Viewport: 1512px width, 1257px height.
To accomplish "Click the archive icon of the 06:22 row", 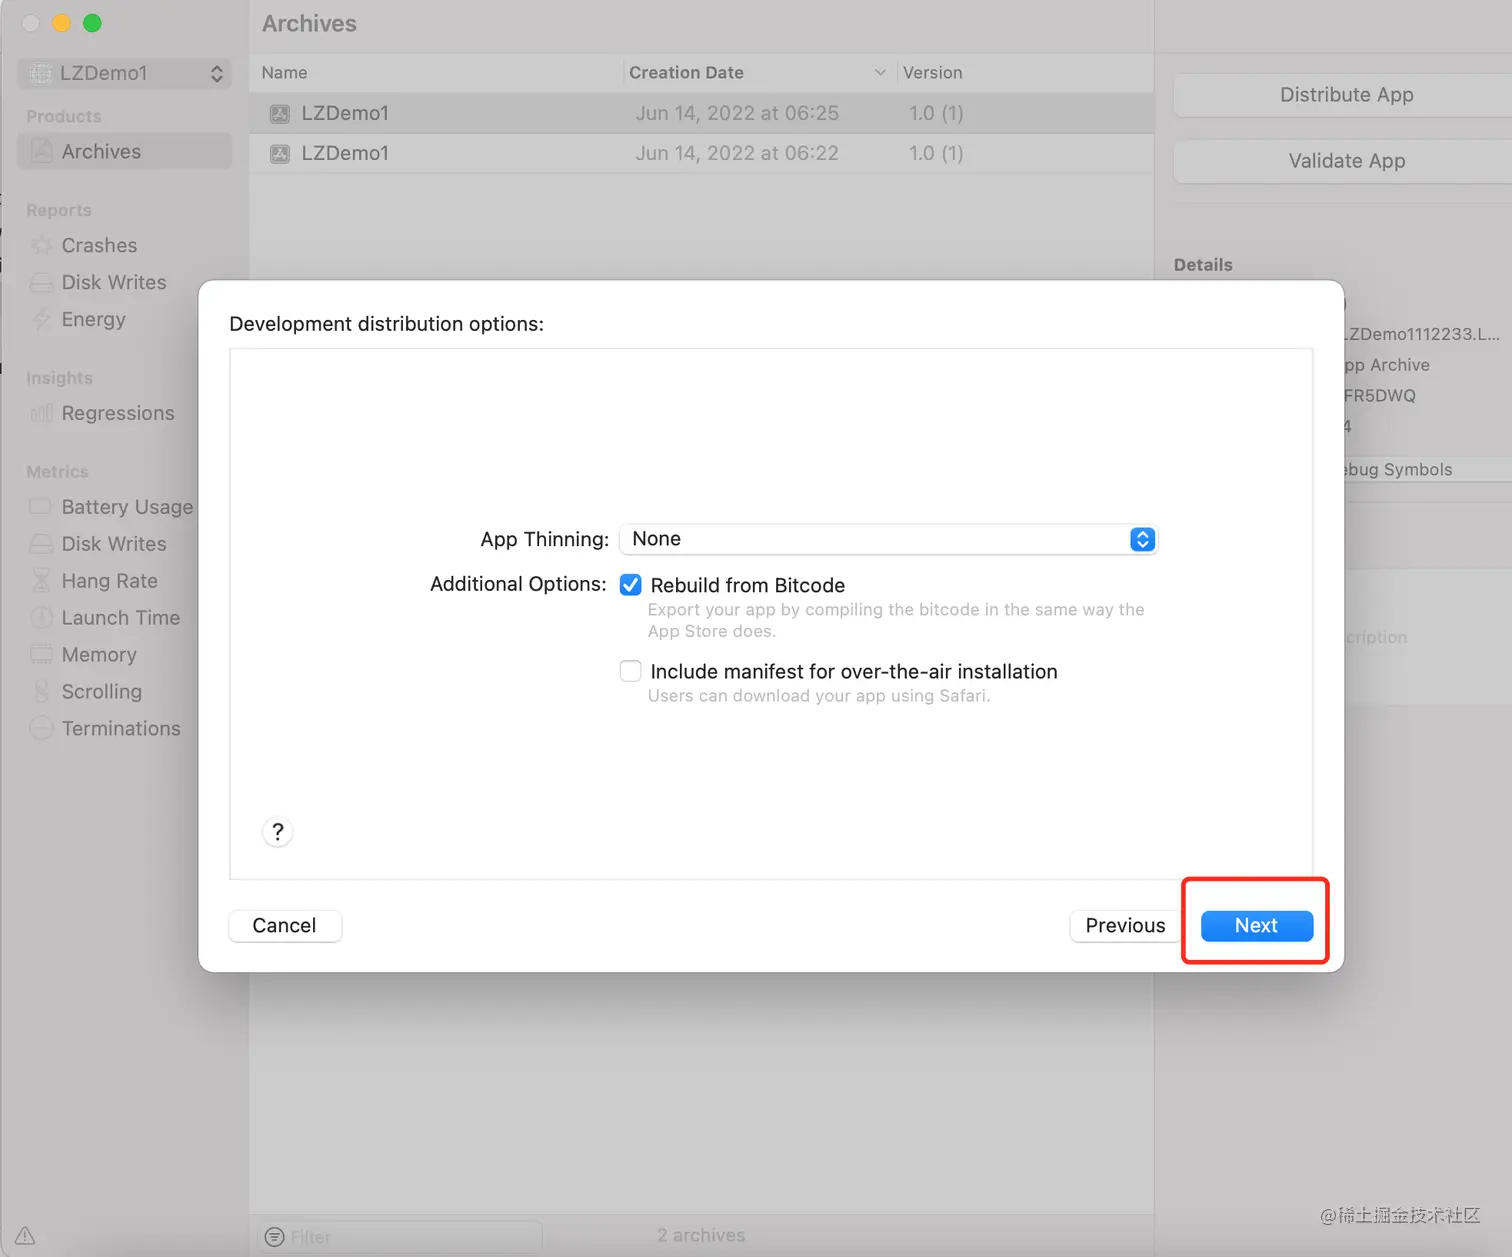I will (280, 154).
